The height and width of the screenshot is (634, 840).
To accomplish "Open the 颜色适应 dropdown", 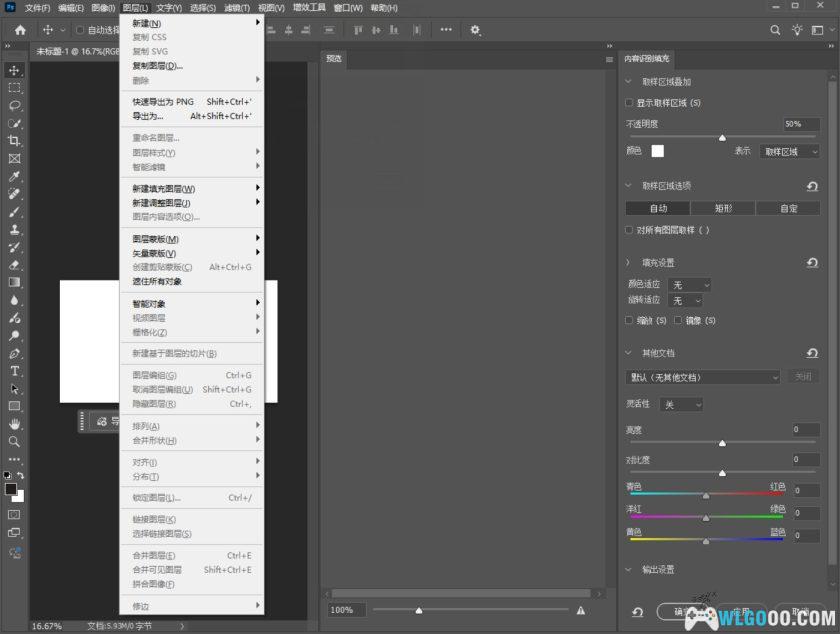I will click(x=690, y=285).
